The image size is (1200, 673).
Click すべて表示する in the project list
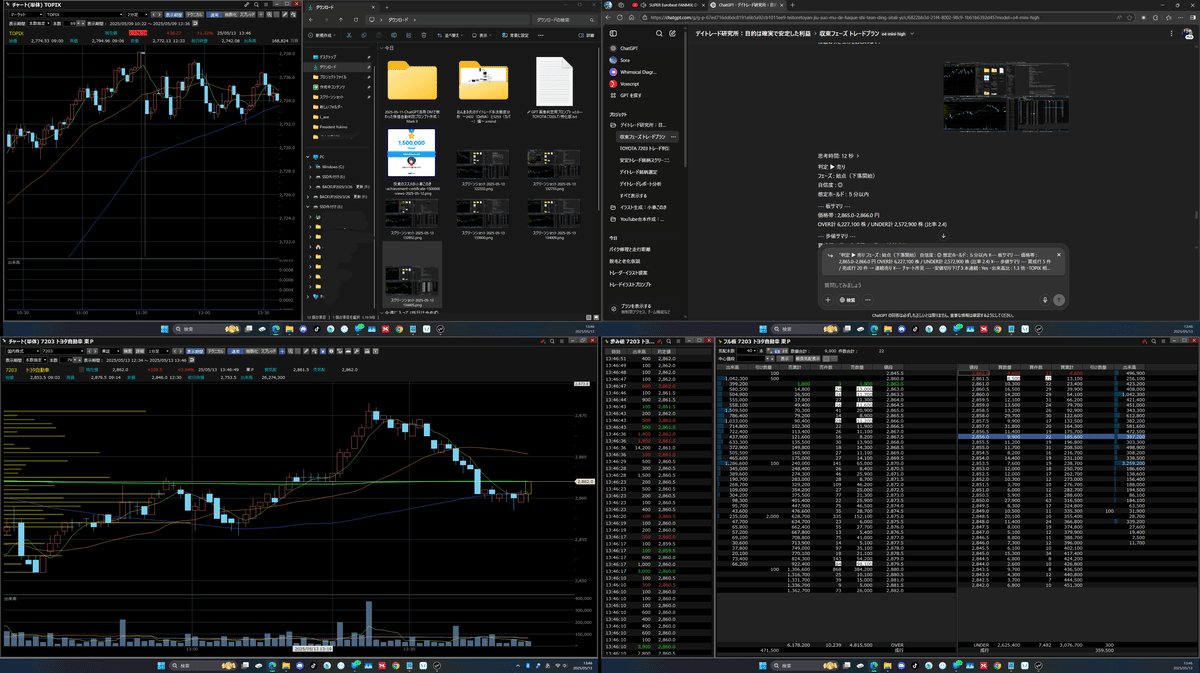pyautogui.click(x=636, y=196)
